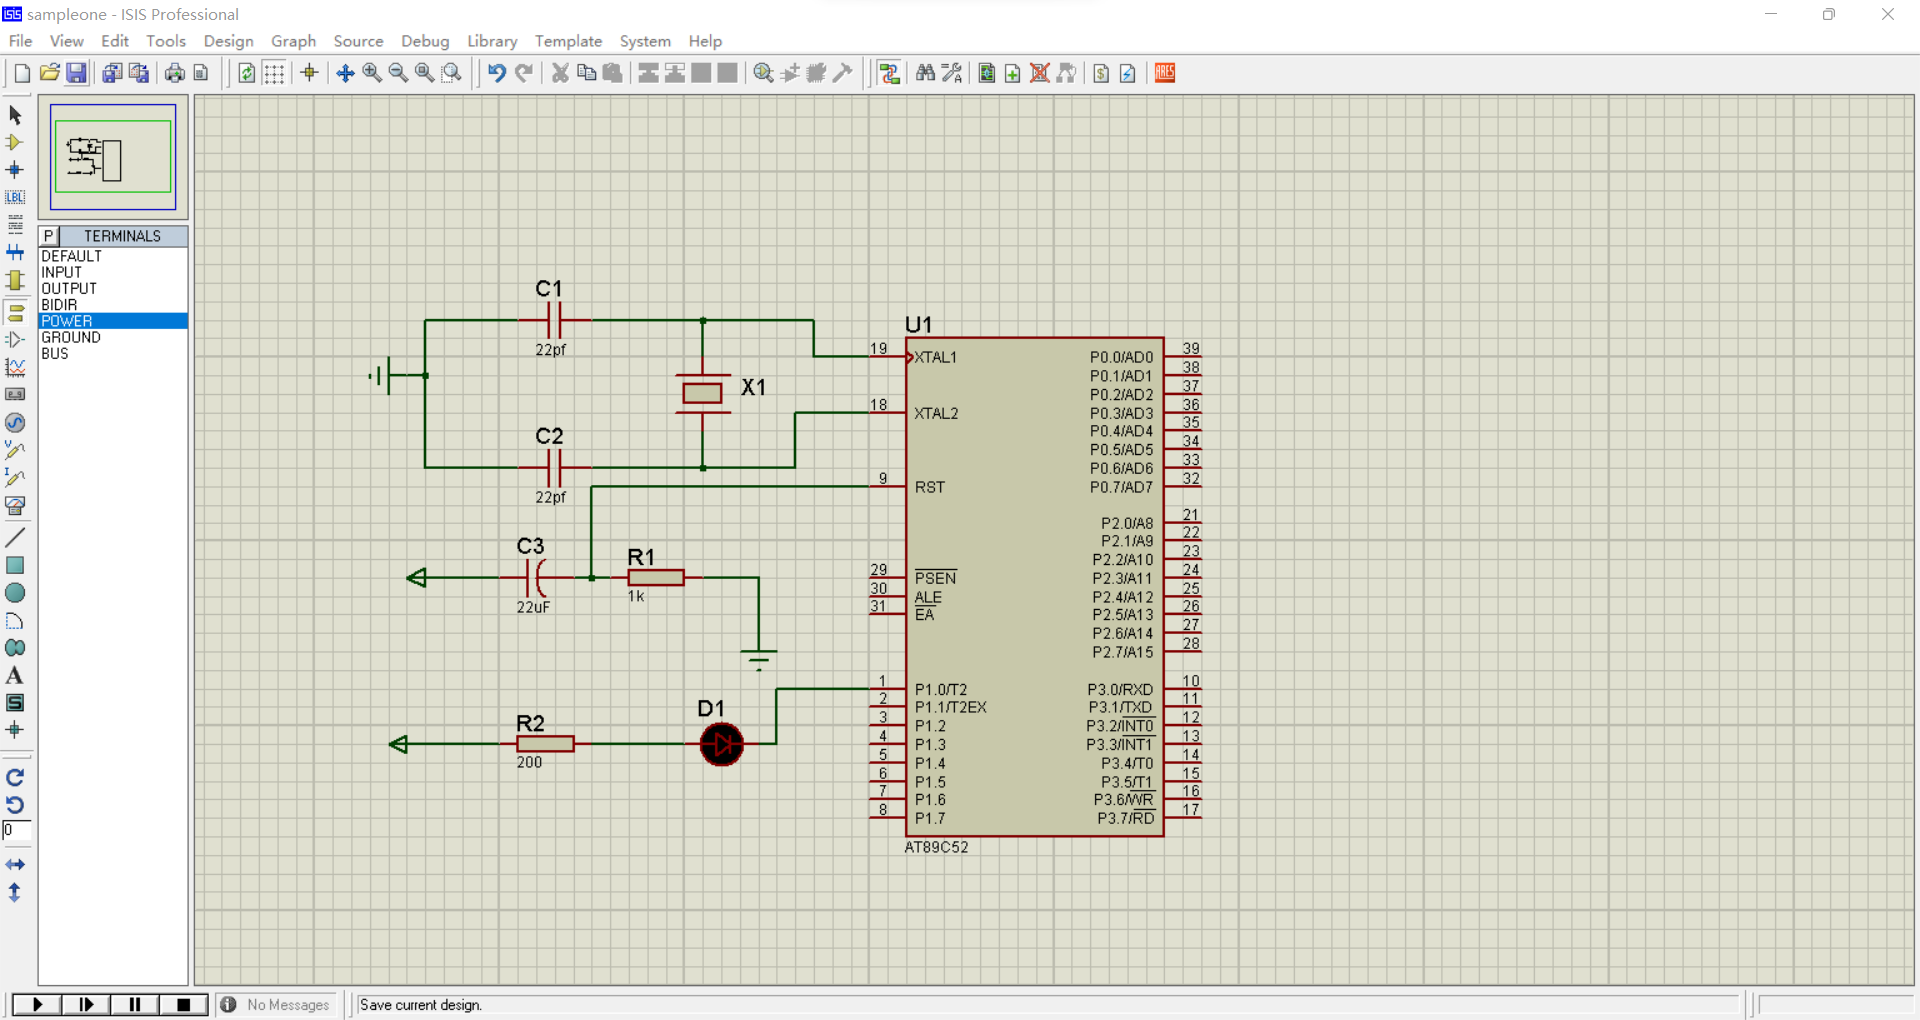Screen dimensions: 1920x1020
Task: Select the Wire Label tool
Action: (x=15, y=197)
